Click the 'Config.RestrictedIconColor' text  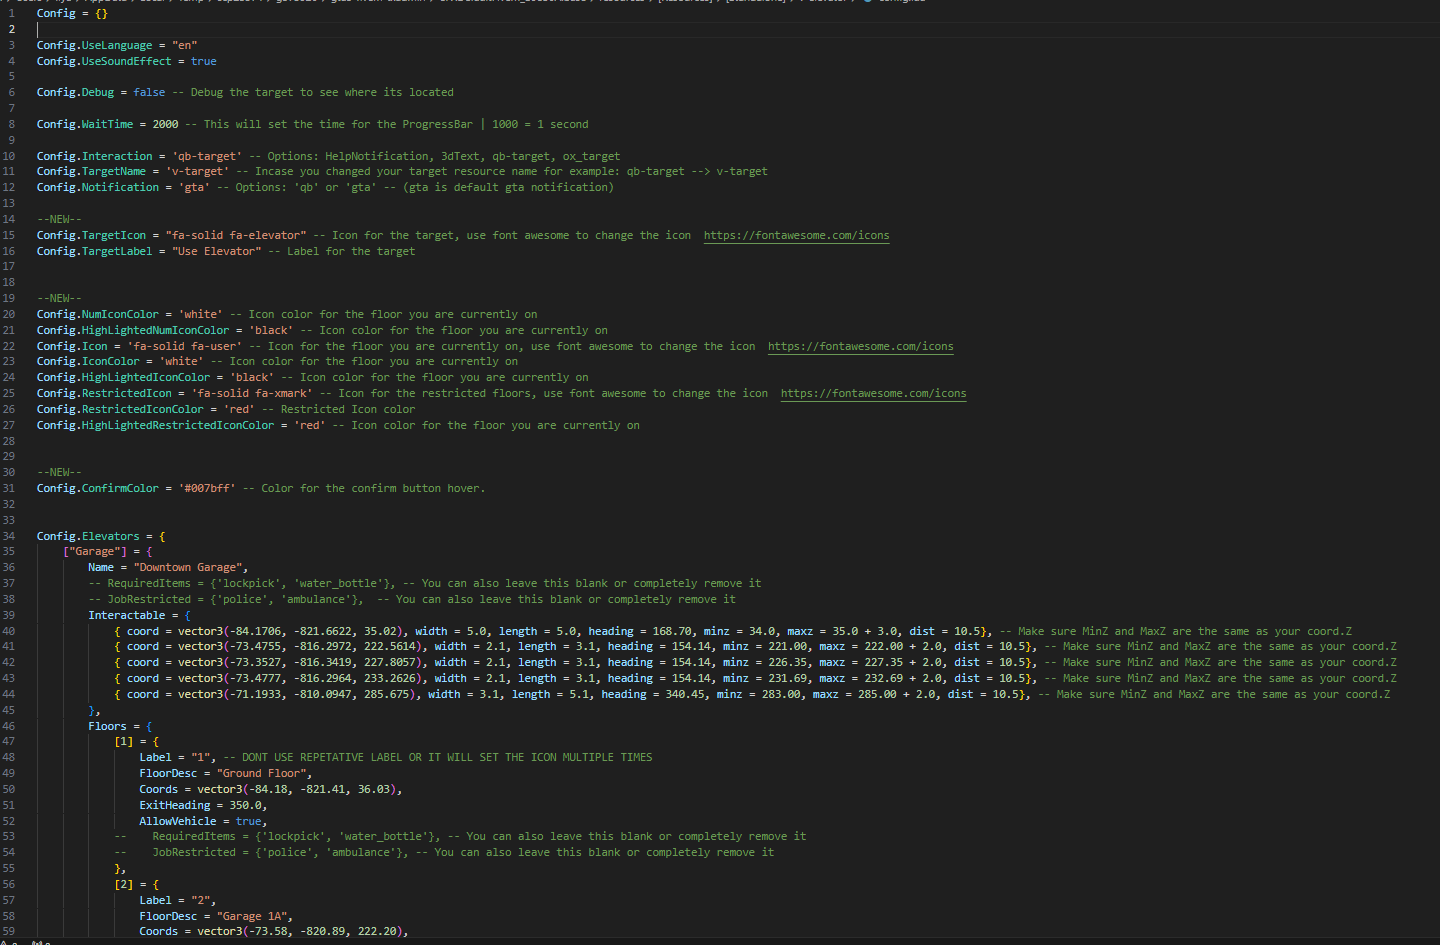(x=120, y=410)
